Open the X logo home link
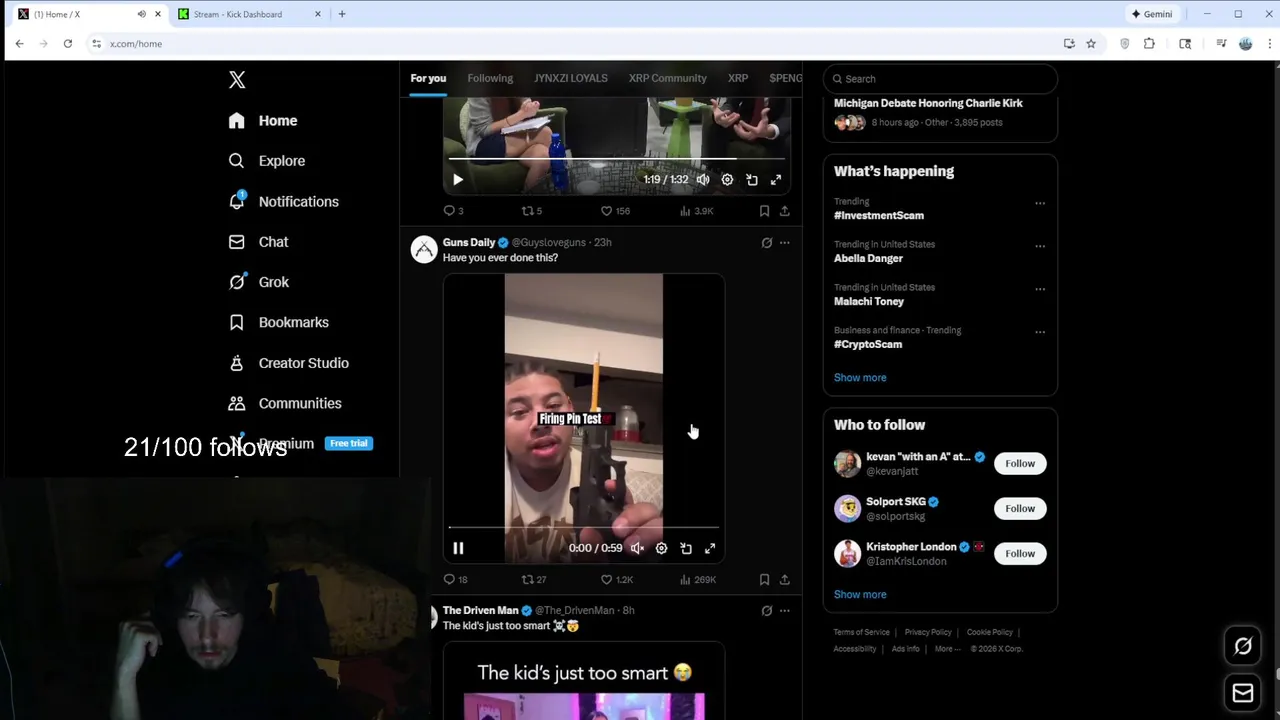This screenshot has width=1280, height=720. (237, 80)
